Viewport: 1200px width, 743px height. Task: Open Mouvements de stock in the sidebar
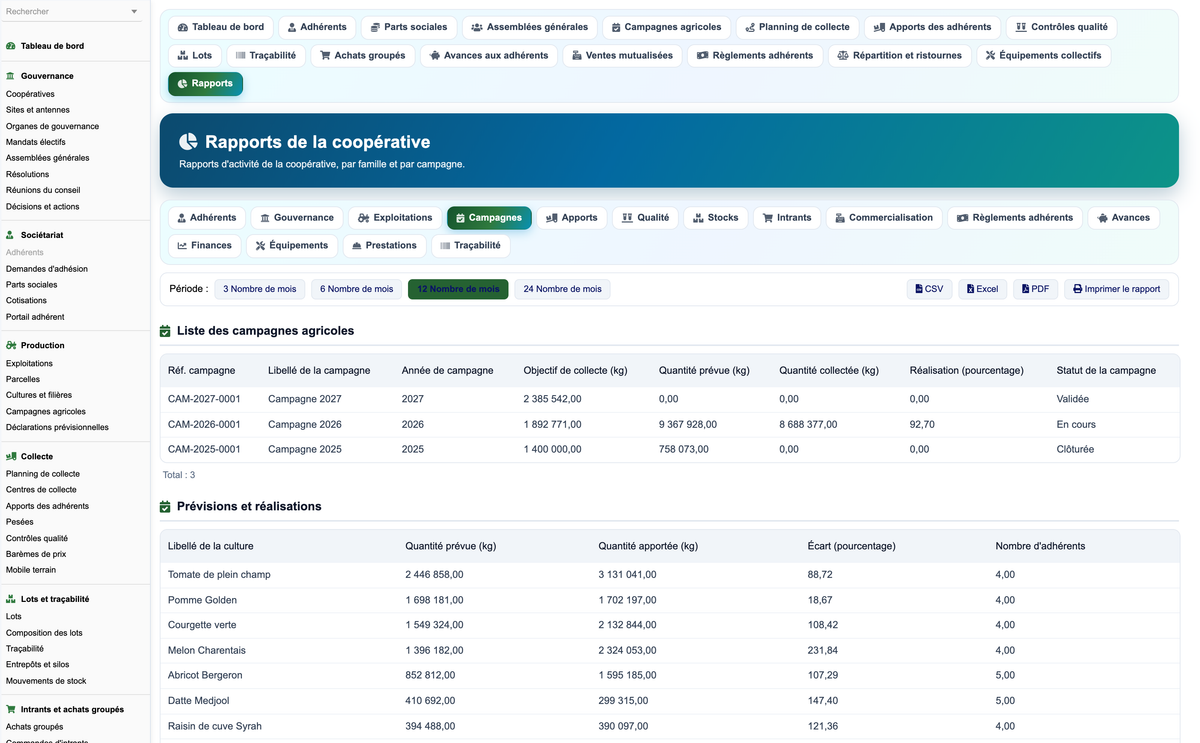[x=46, y=681]
